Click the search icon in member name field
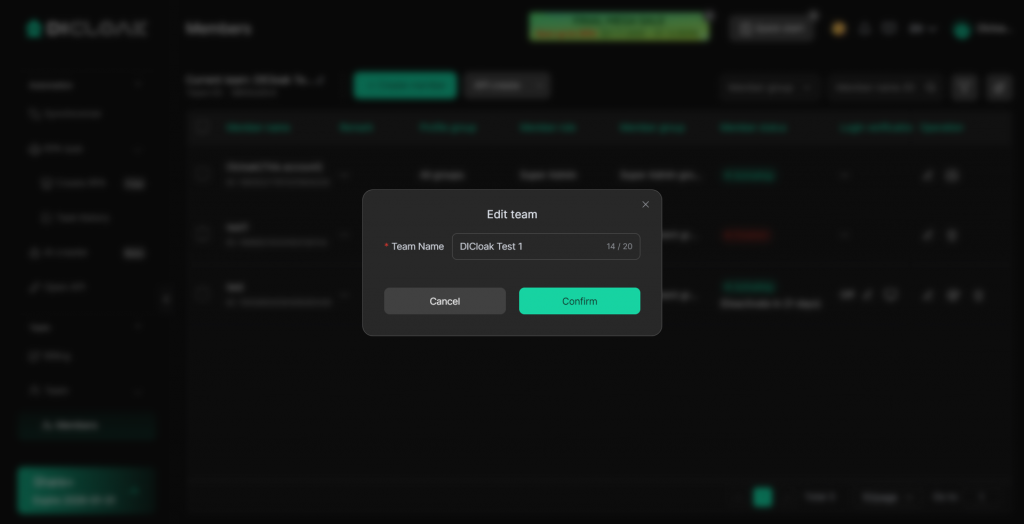This screenshot has height=524, width=1024. (931, 87)
